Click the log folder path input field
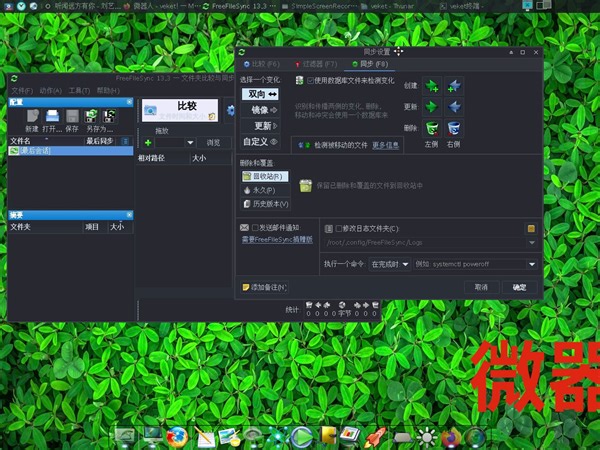 426,243
